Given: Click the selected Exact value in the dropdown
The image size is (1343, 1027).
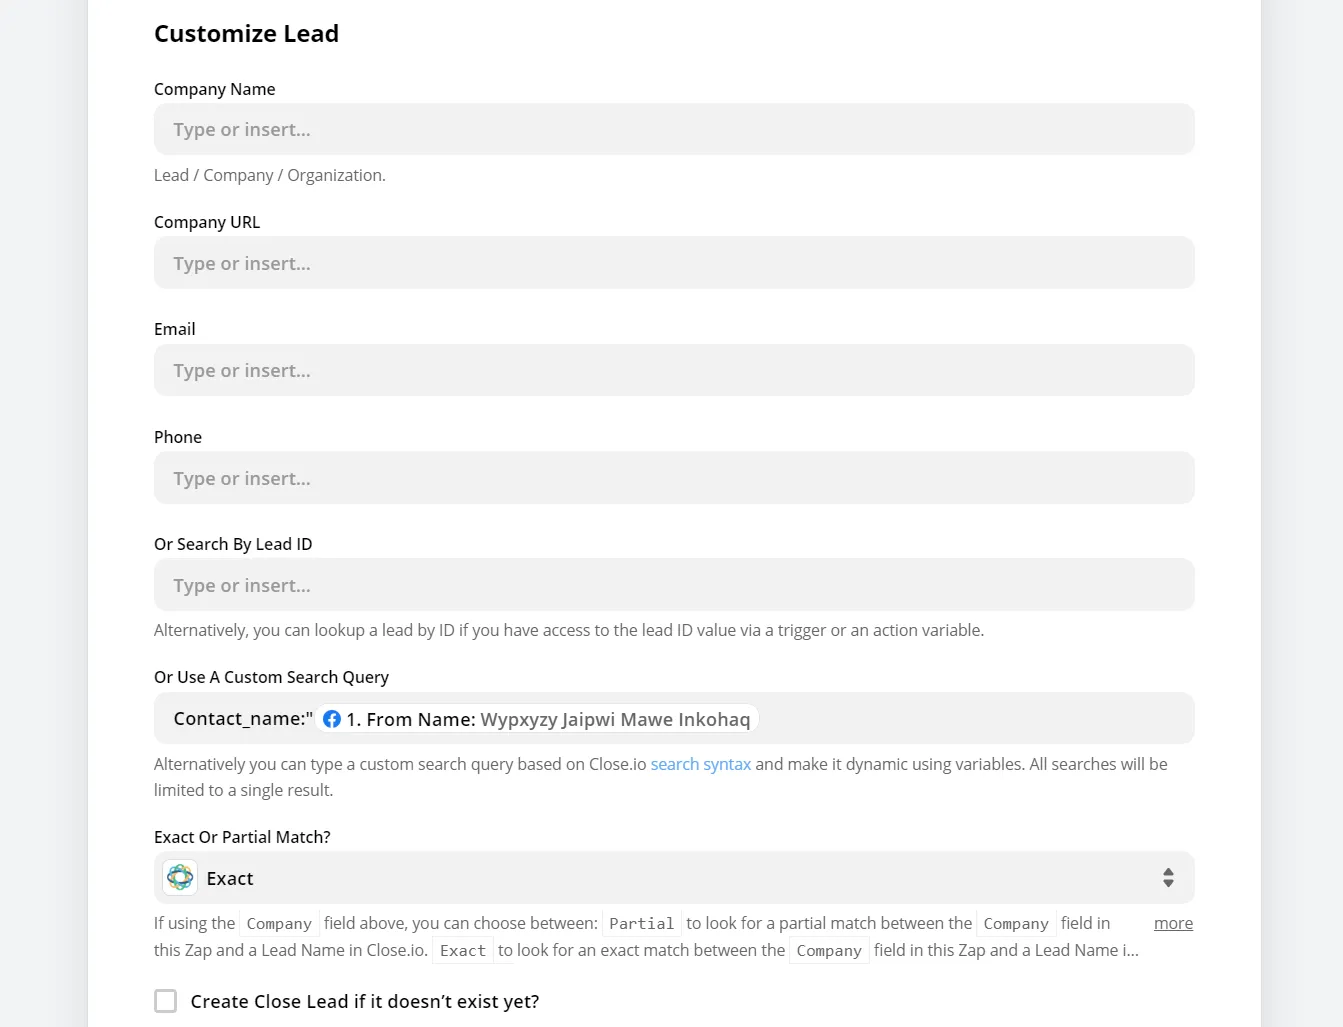Looking at the screenshot, I should pyautogui.click(x=230, y=879).
